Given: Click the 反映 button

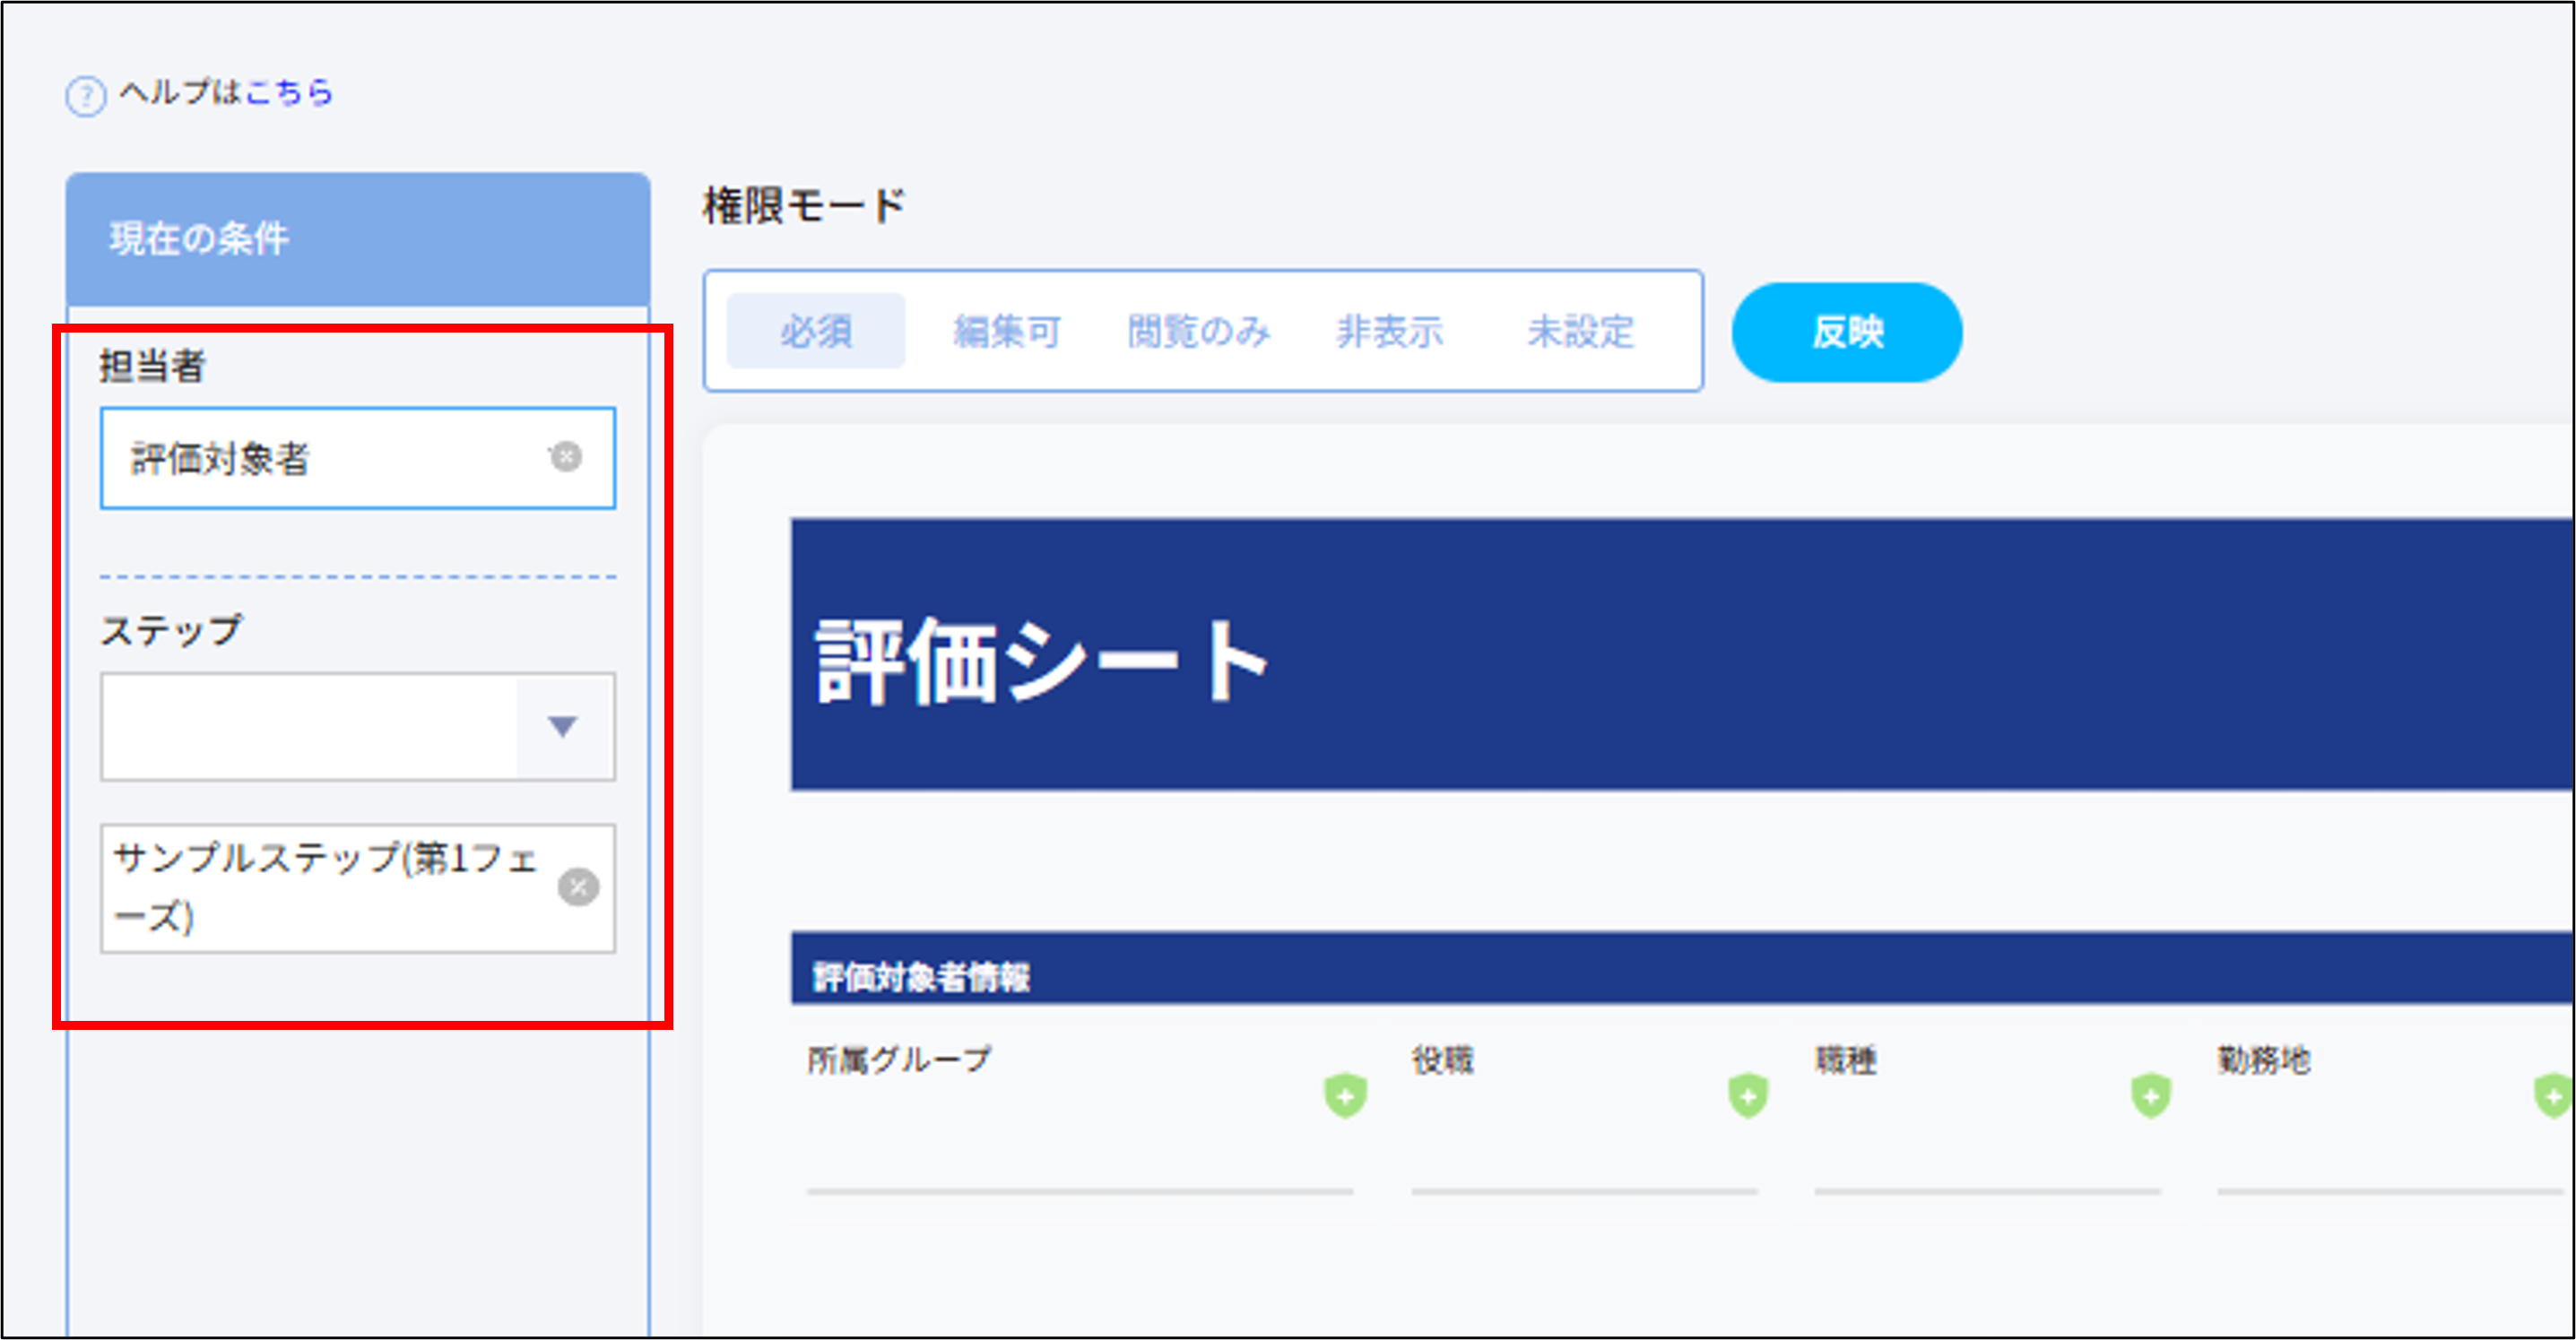Looking at the screenshot, I should pos(1846,332).
